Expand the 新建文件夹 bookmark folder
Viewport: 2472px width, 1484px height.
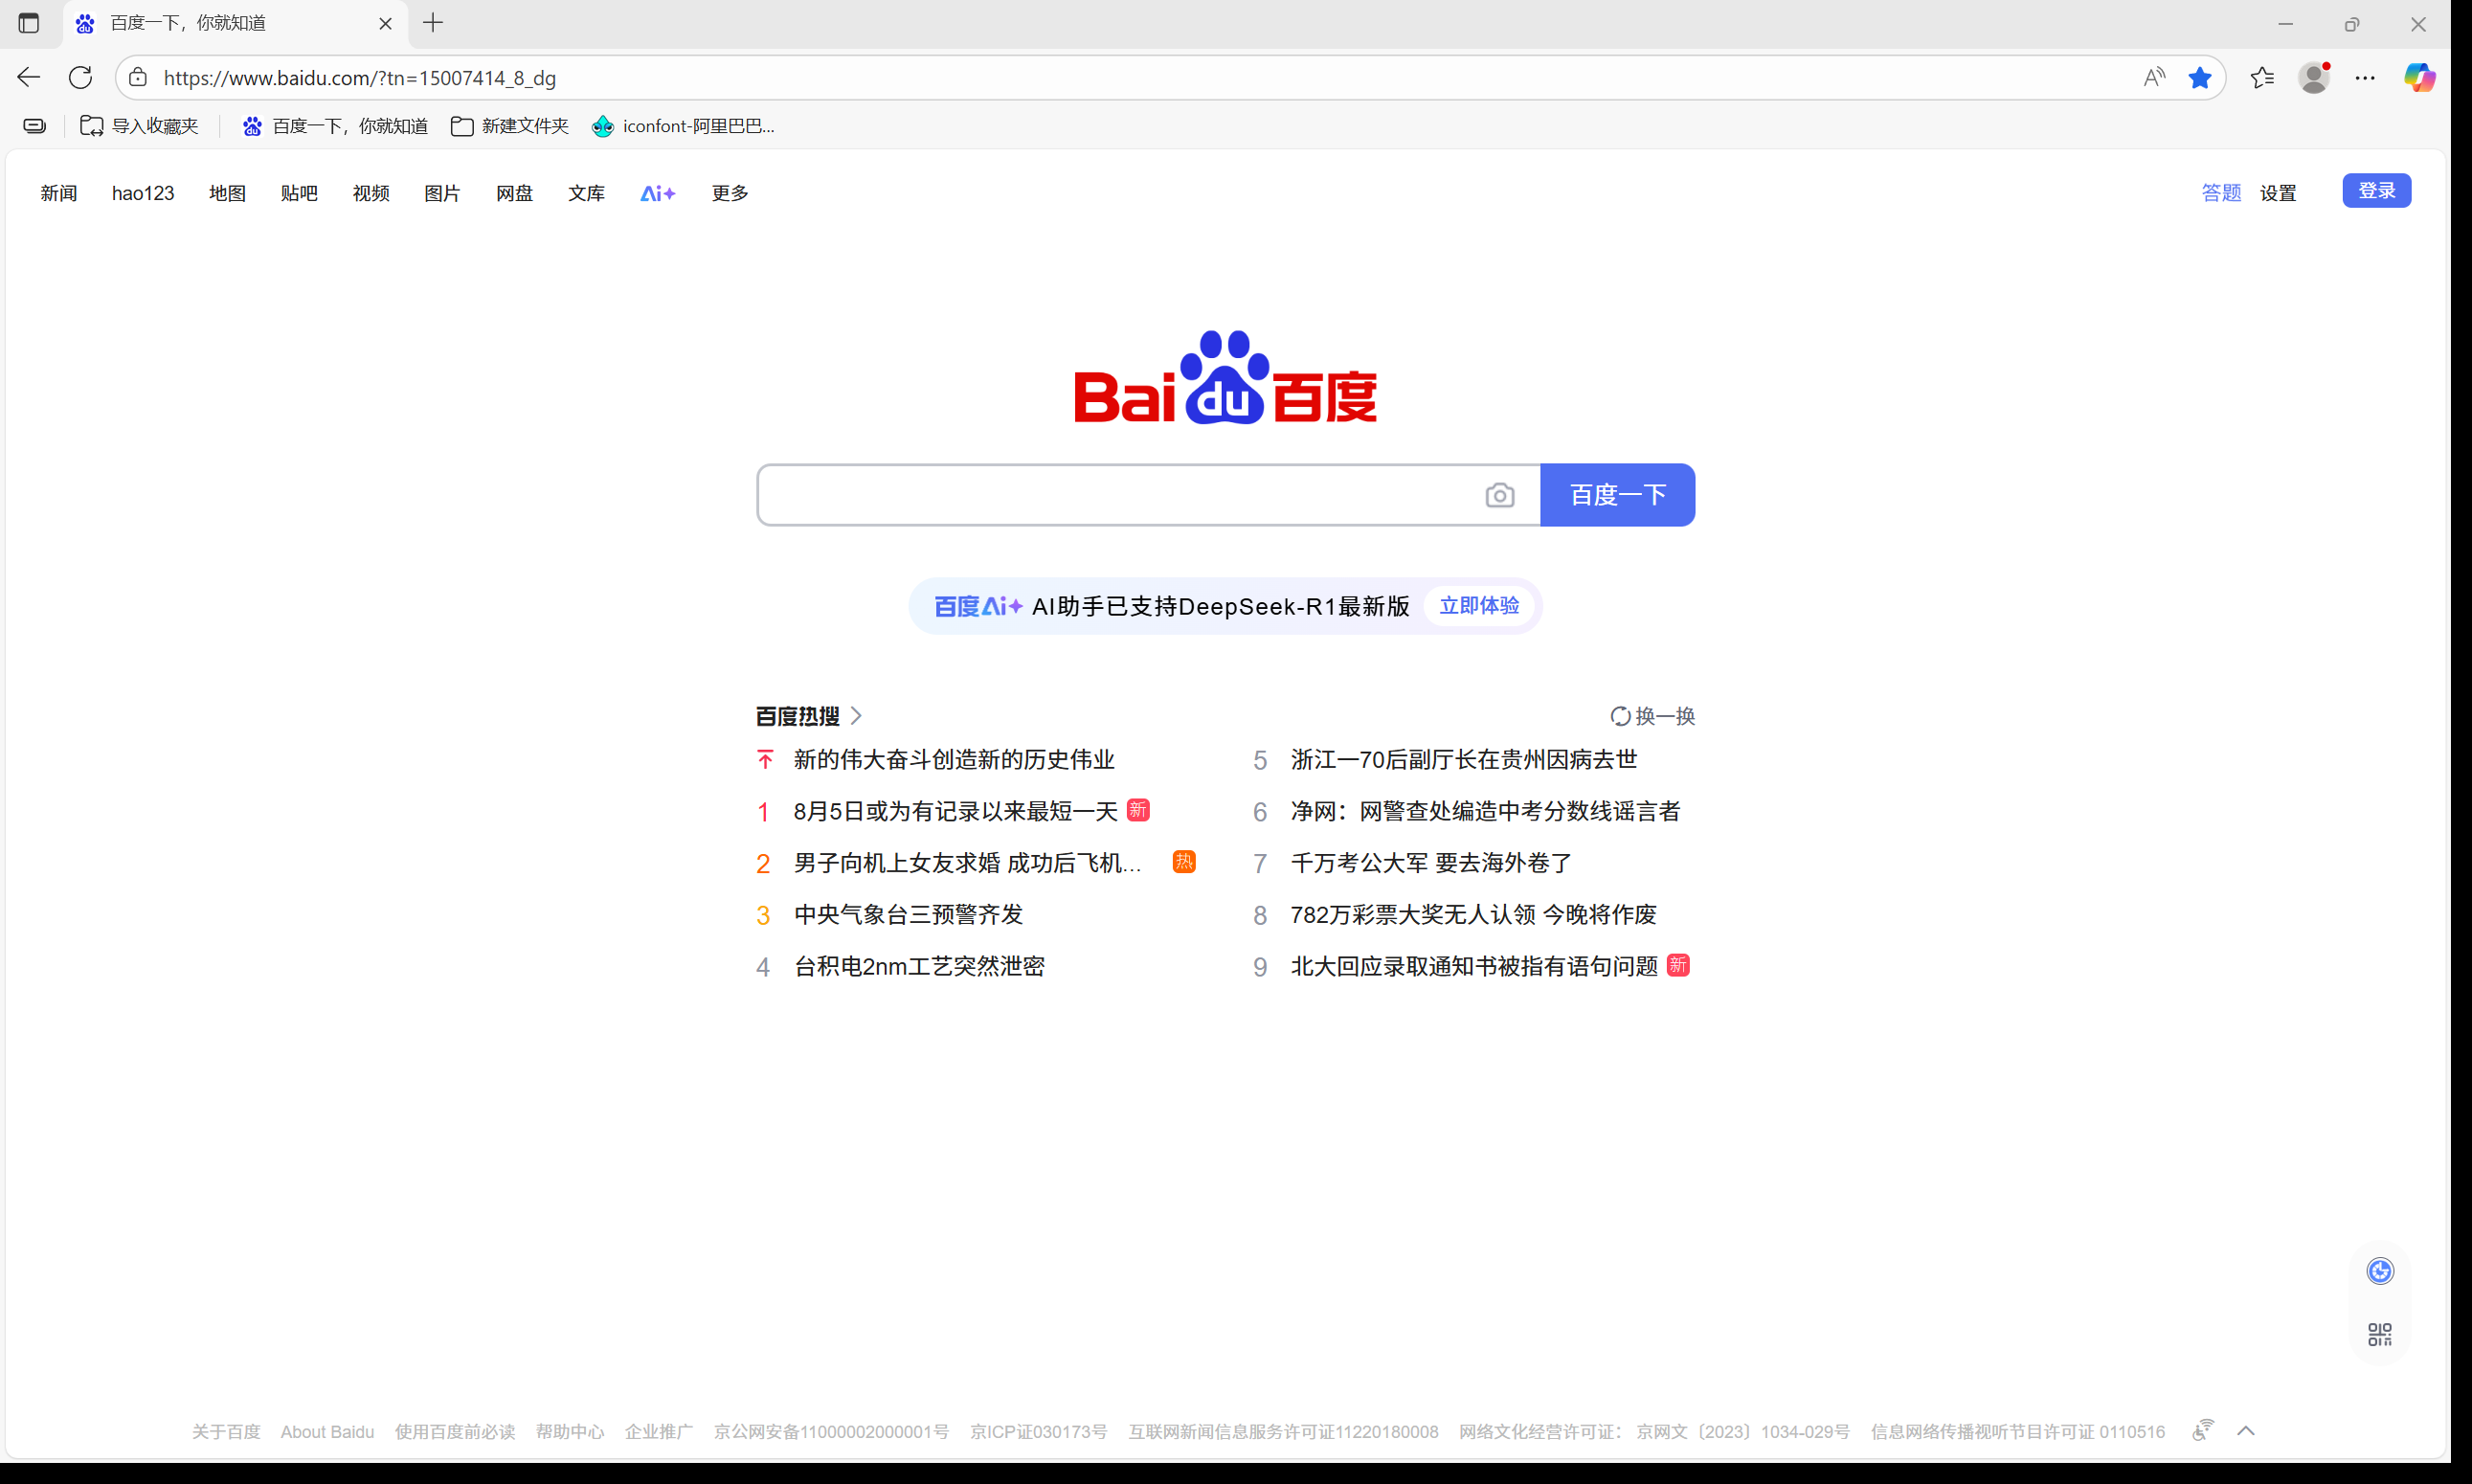point(510,126)
